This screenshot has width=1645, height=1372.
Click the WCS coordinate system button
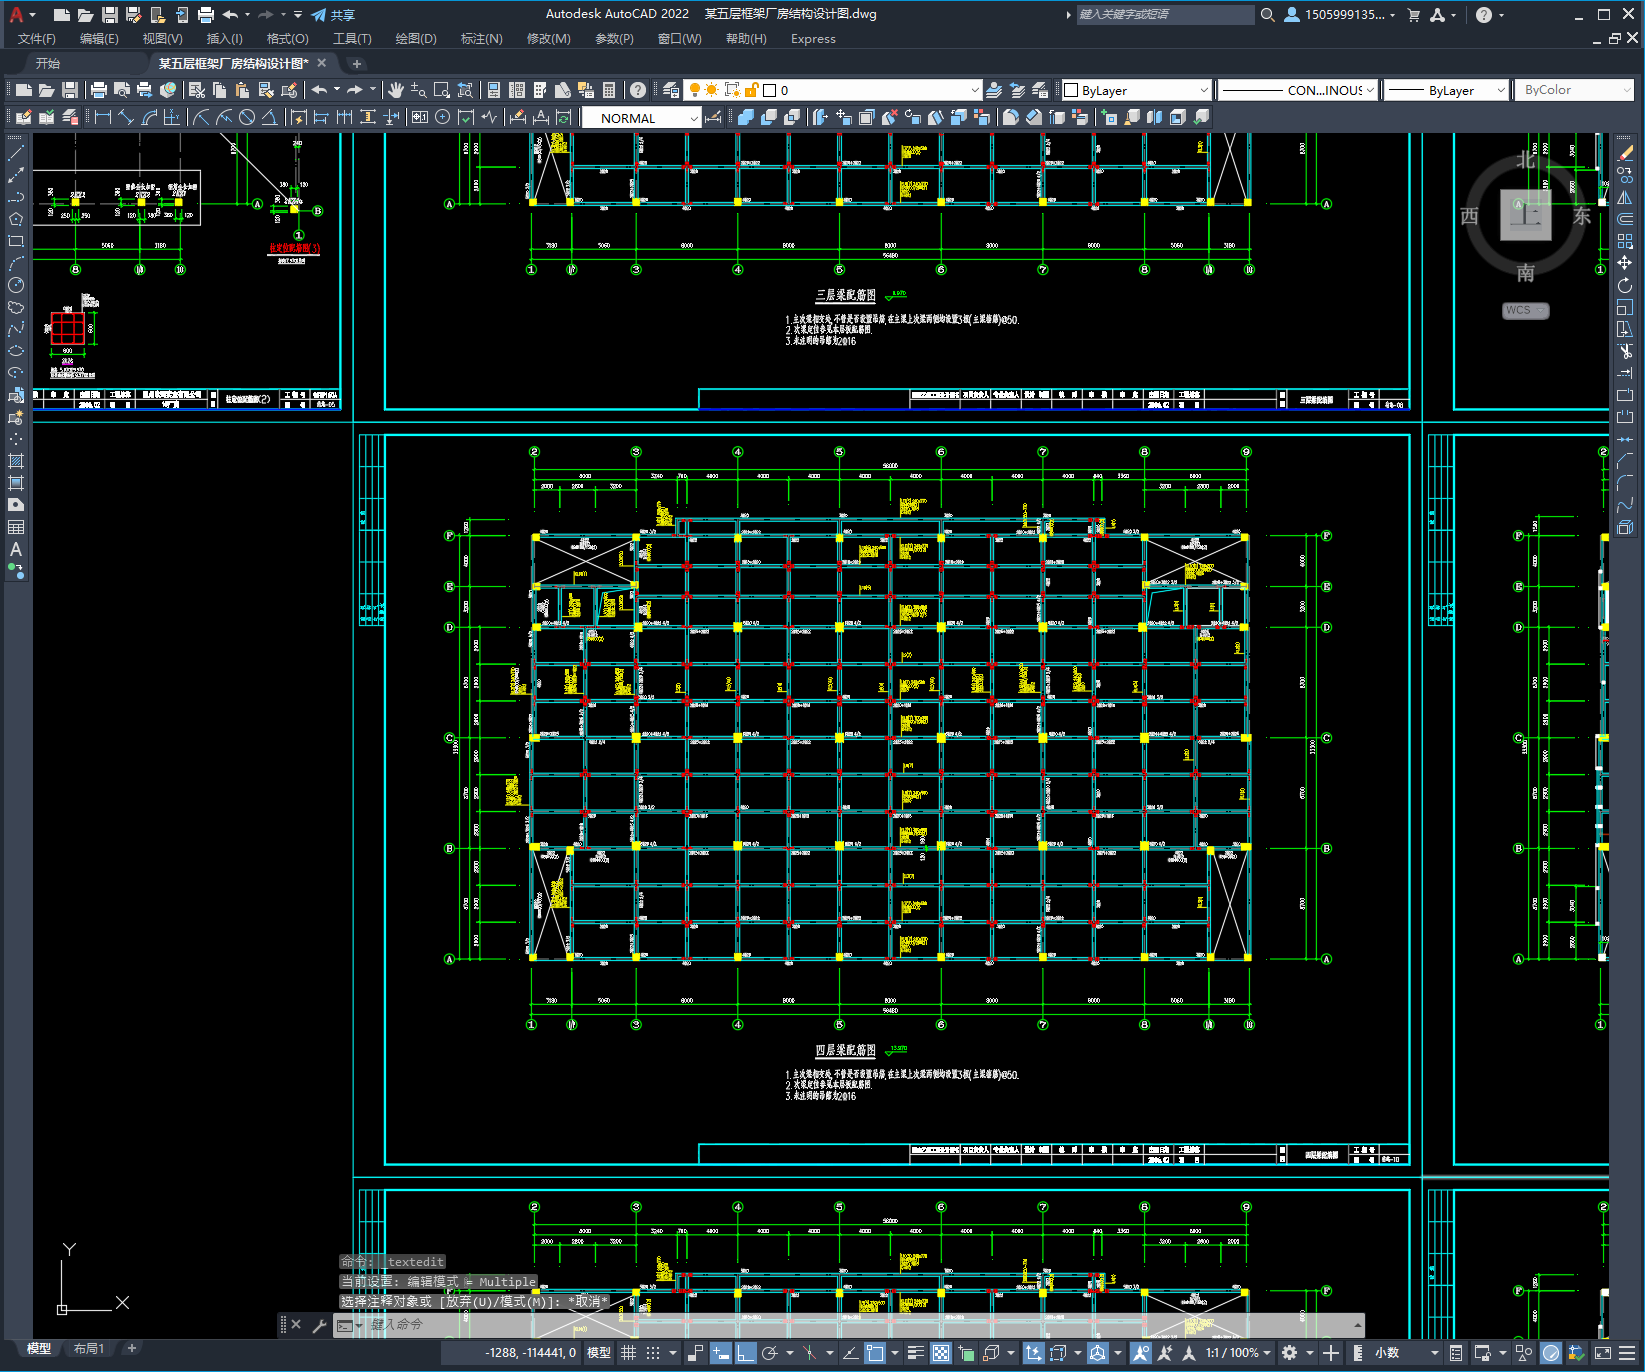tap(1525, 310)
